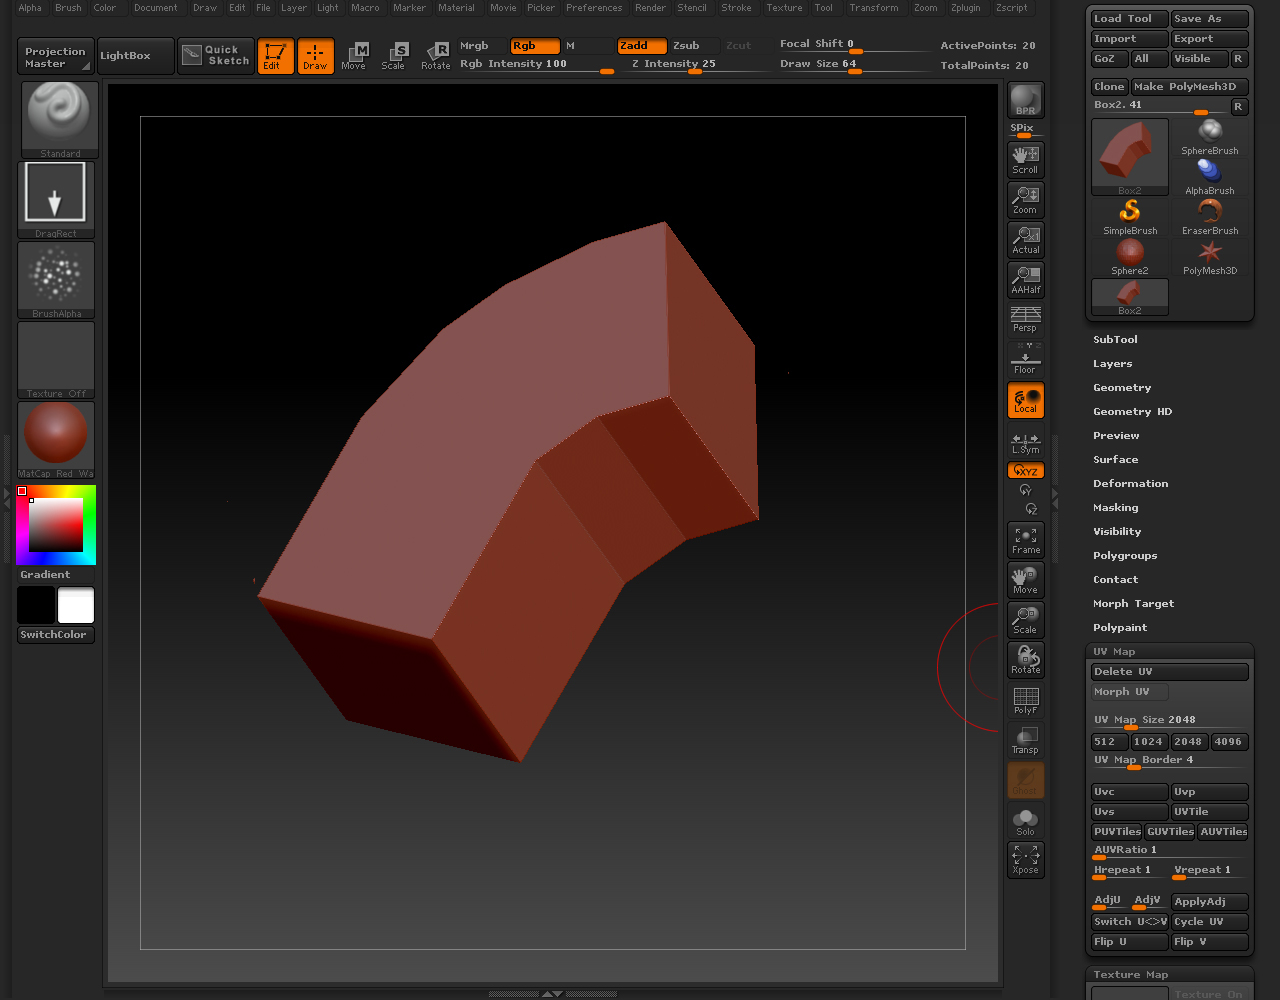Open the Zplugin menu

pyautogui.click(x=965, y=8)
